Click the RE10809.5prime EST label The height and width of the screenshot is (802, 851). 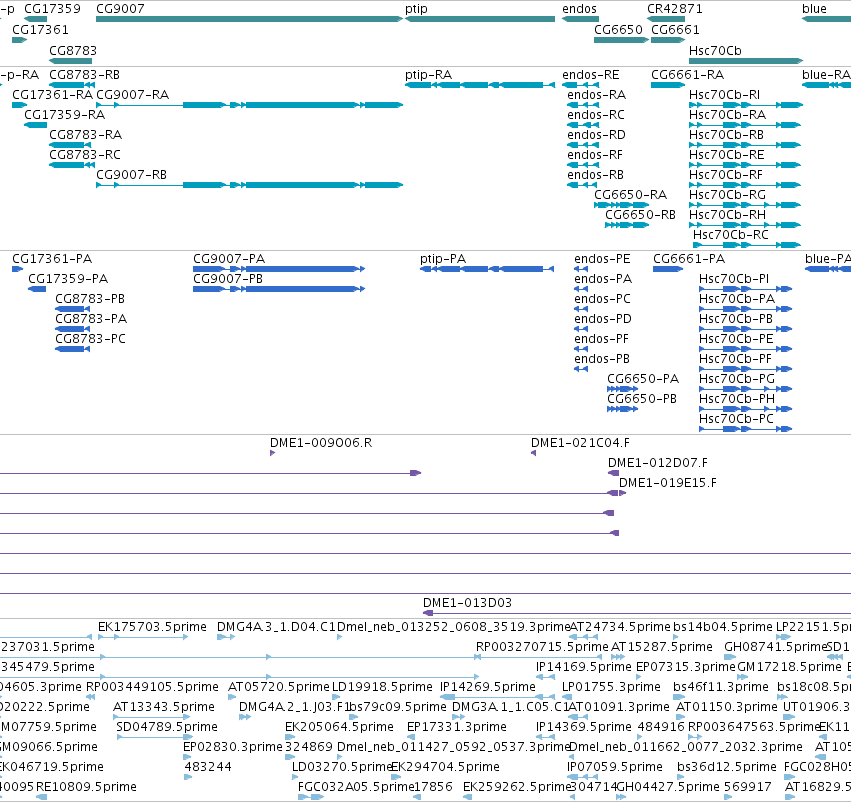coord(86,786)
